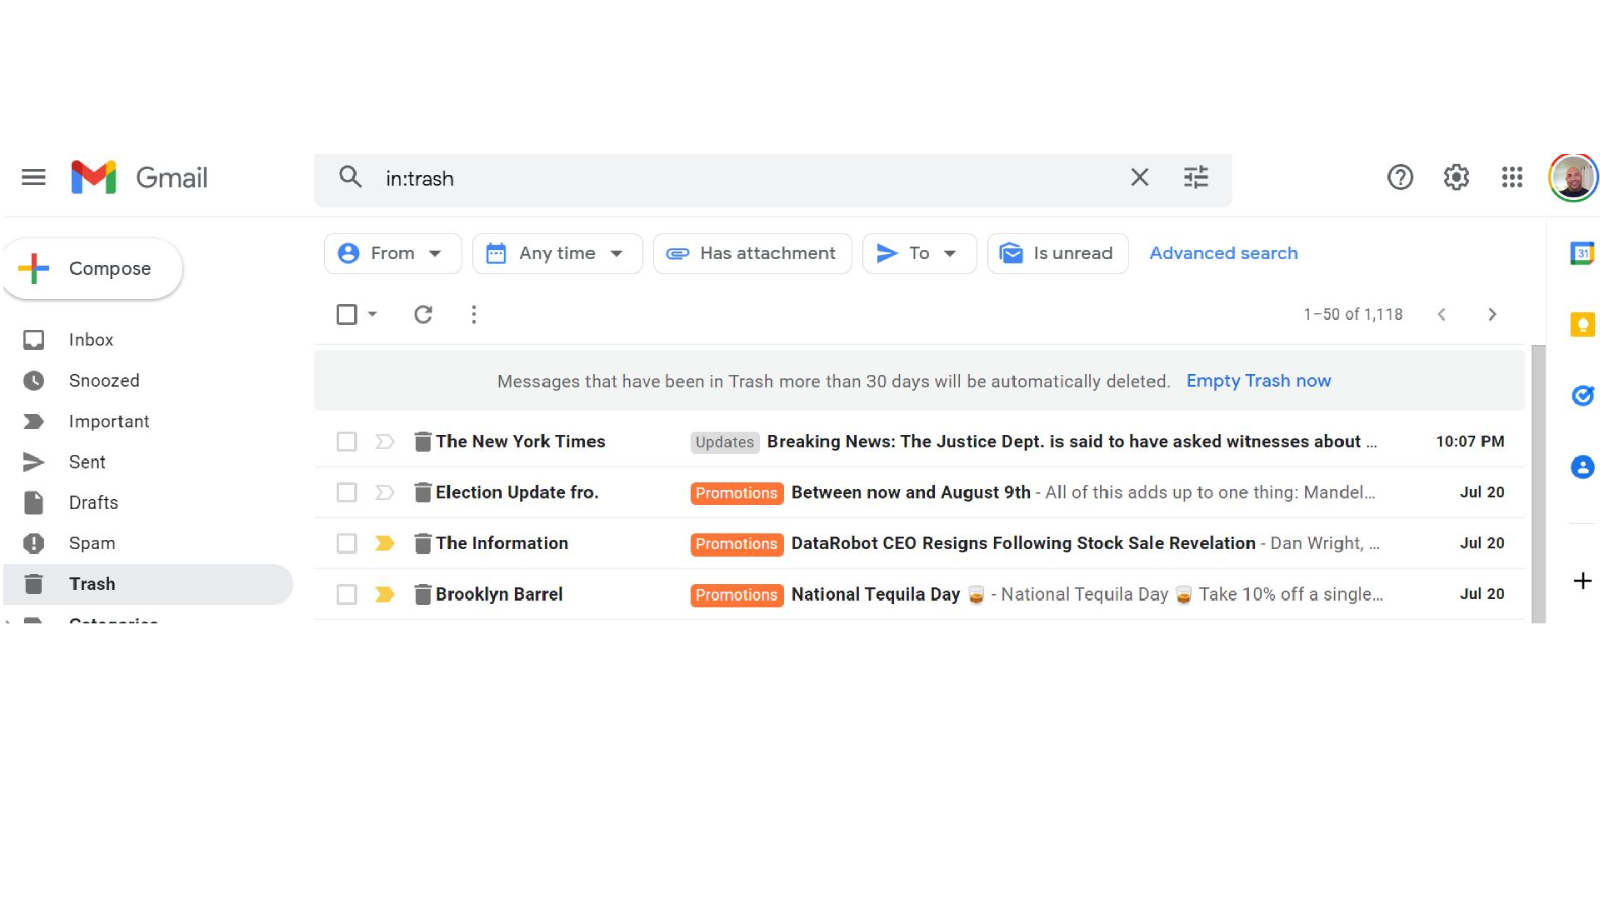
Task: Go to newer messages page arrow
Action: (1441, 315)
